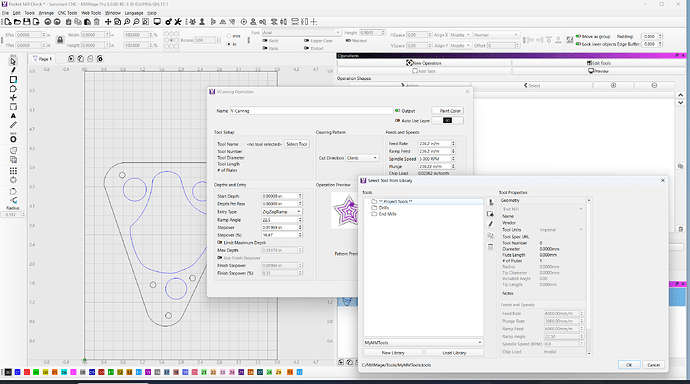Open the Cut Direction Climb dropdown
The width and height of the screenshot is (690, 384).
point(362,158)
